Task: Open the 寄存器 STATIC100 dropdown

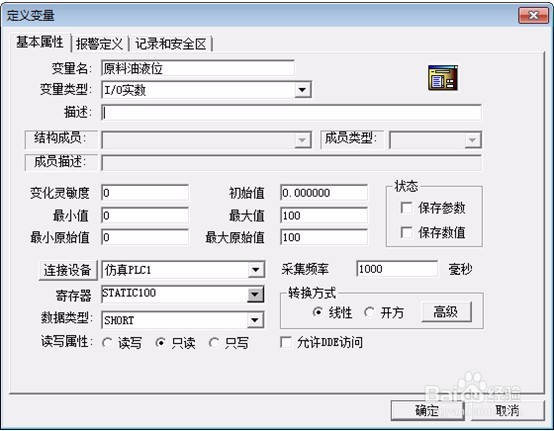Action: [x=255, y=294]
